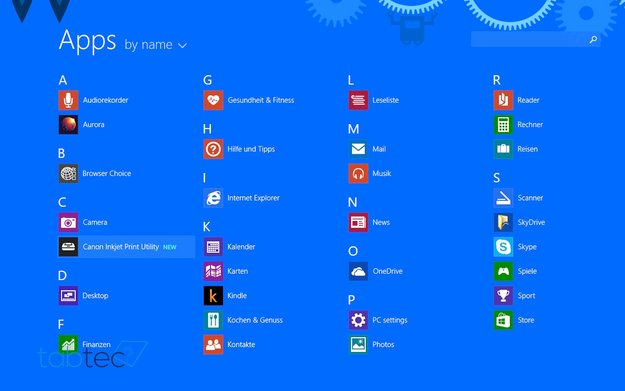Jump via the letter A header
This screenshot has height=391, width=625.
click(x=63, y=80)
